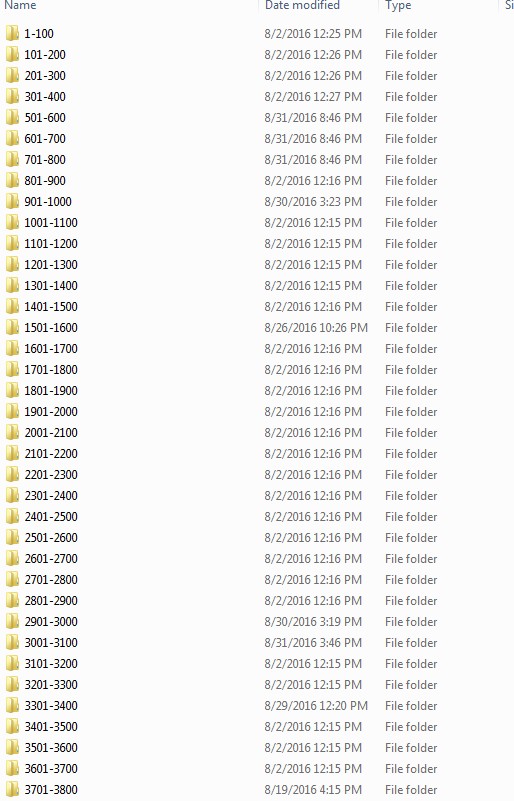
Task: Click the 8/26/2016 10:26 PM date entry
Action: coord(316,327)
